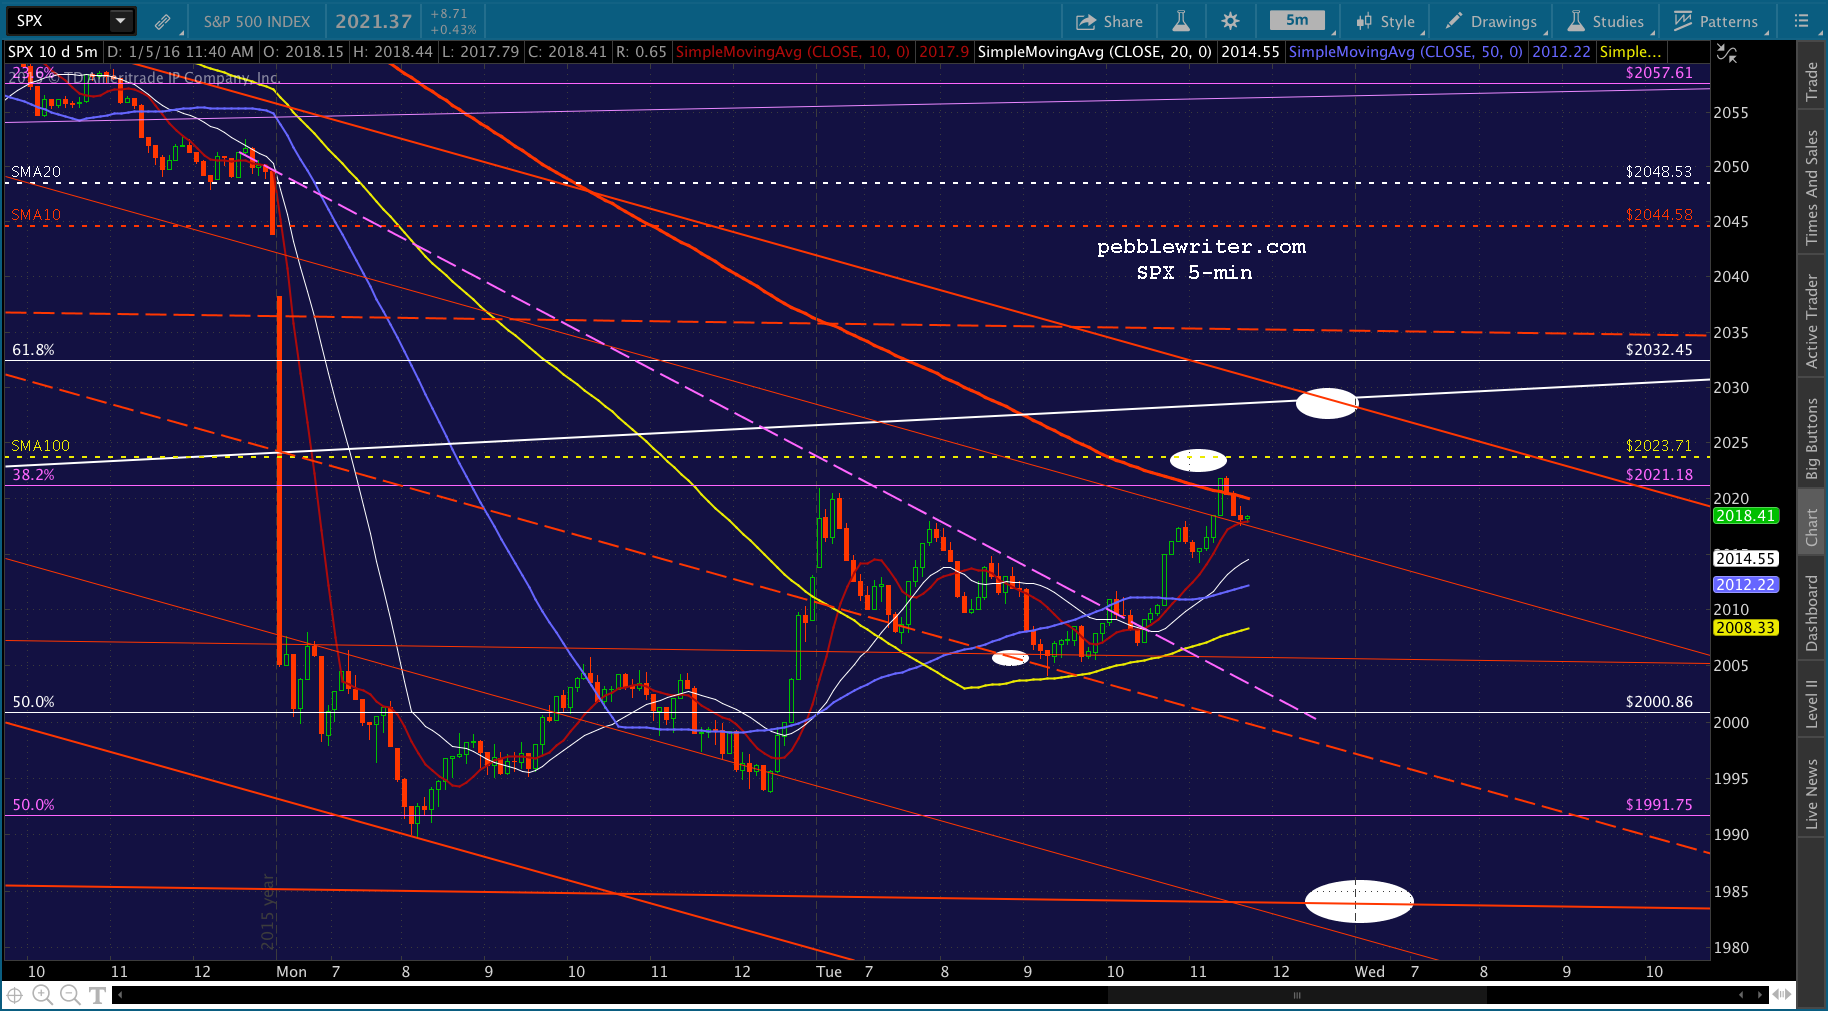Click the chart scale toggle icon below toolbar
1828x1011 pixels.
[1727, 53]
